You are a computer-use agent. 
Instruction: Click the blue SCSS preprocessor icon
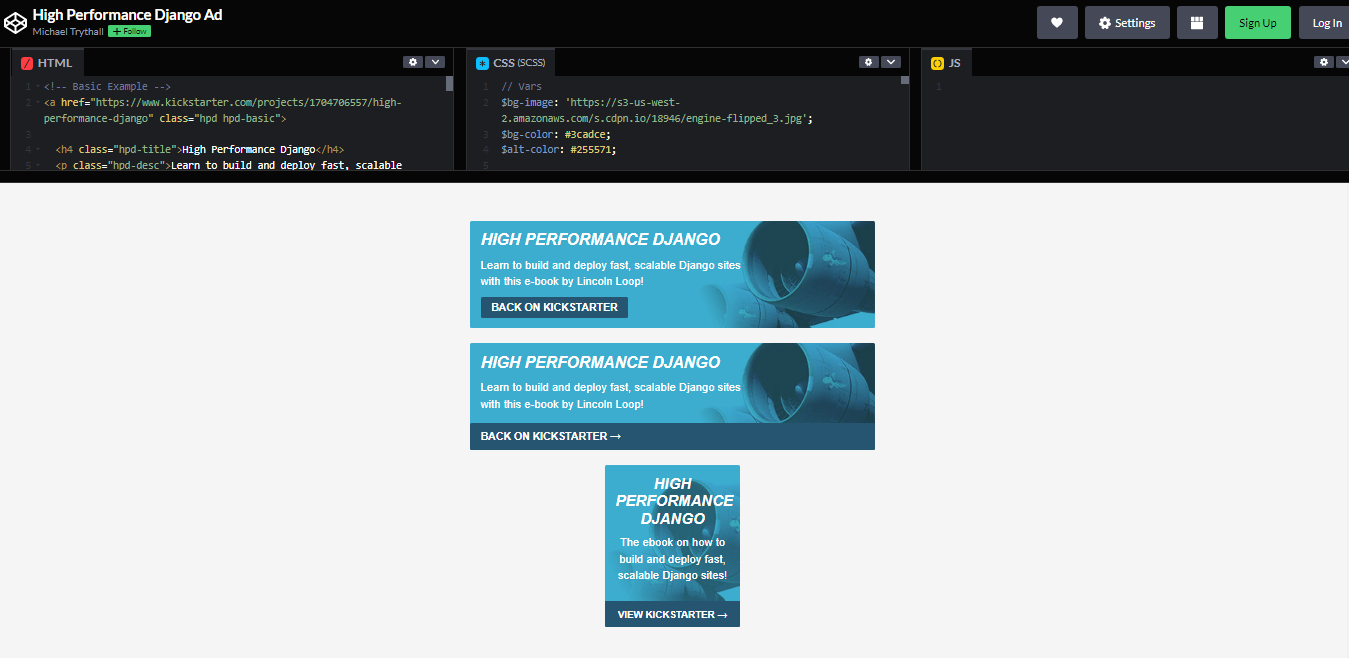click(484, 61)
